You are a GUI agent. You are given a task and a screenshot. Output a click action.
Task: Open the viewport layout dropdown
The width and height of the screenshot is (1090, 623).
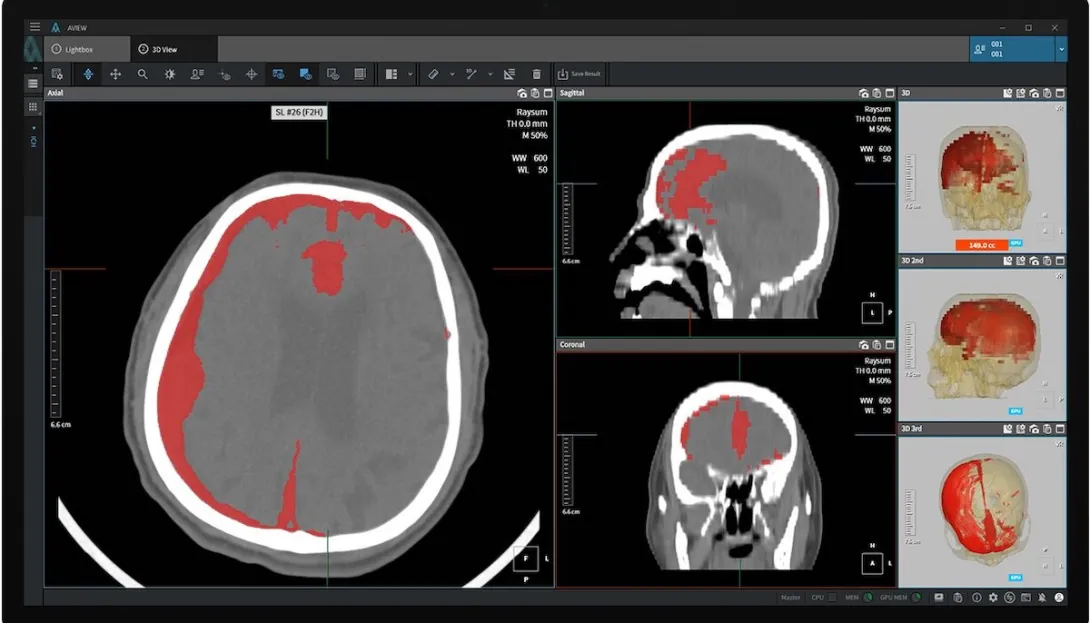(x=410, y=73)
